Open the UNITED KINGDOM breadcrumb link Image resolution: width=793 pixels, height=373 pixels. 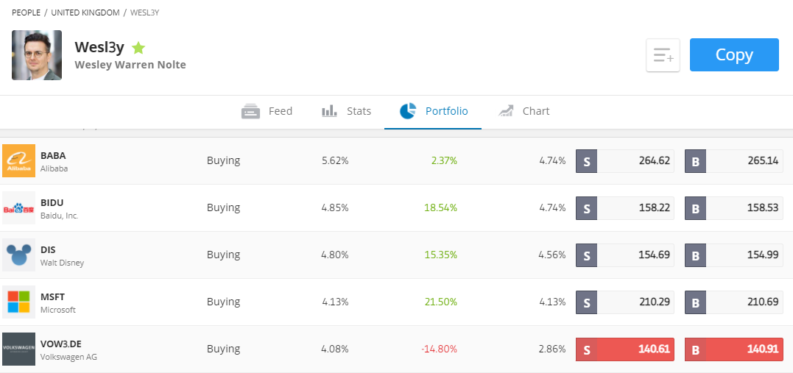point(85,13)
